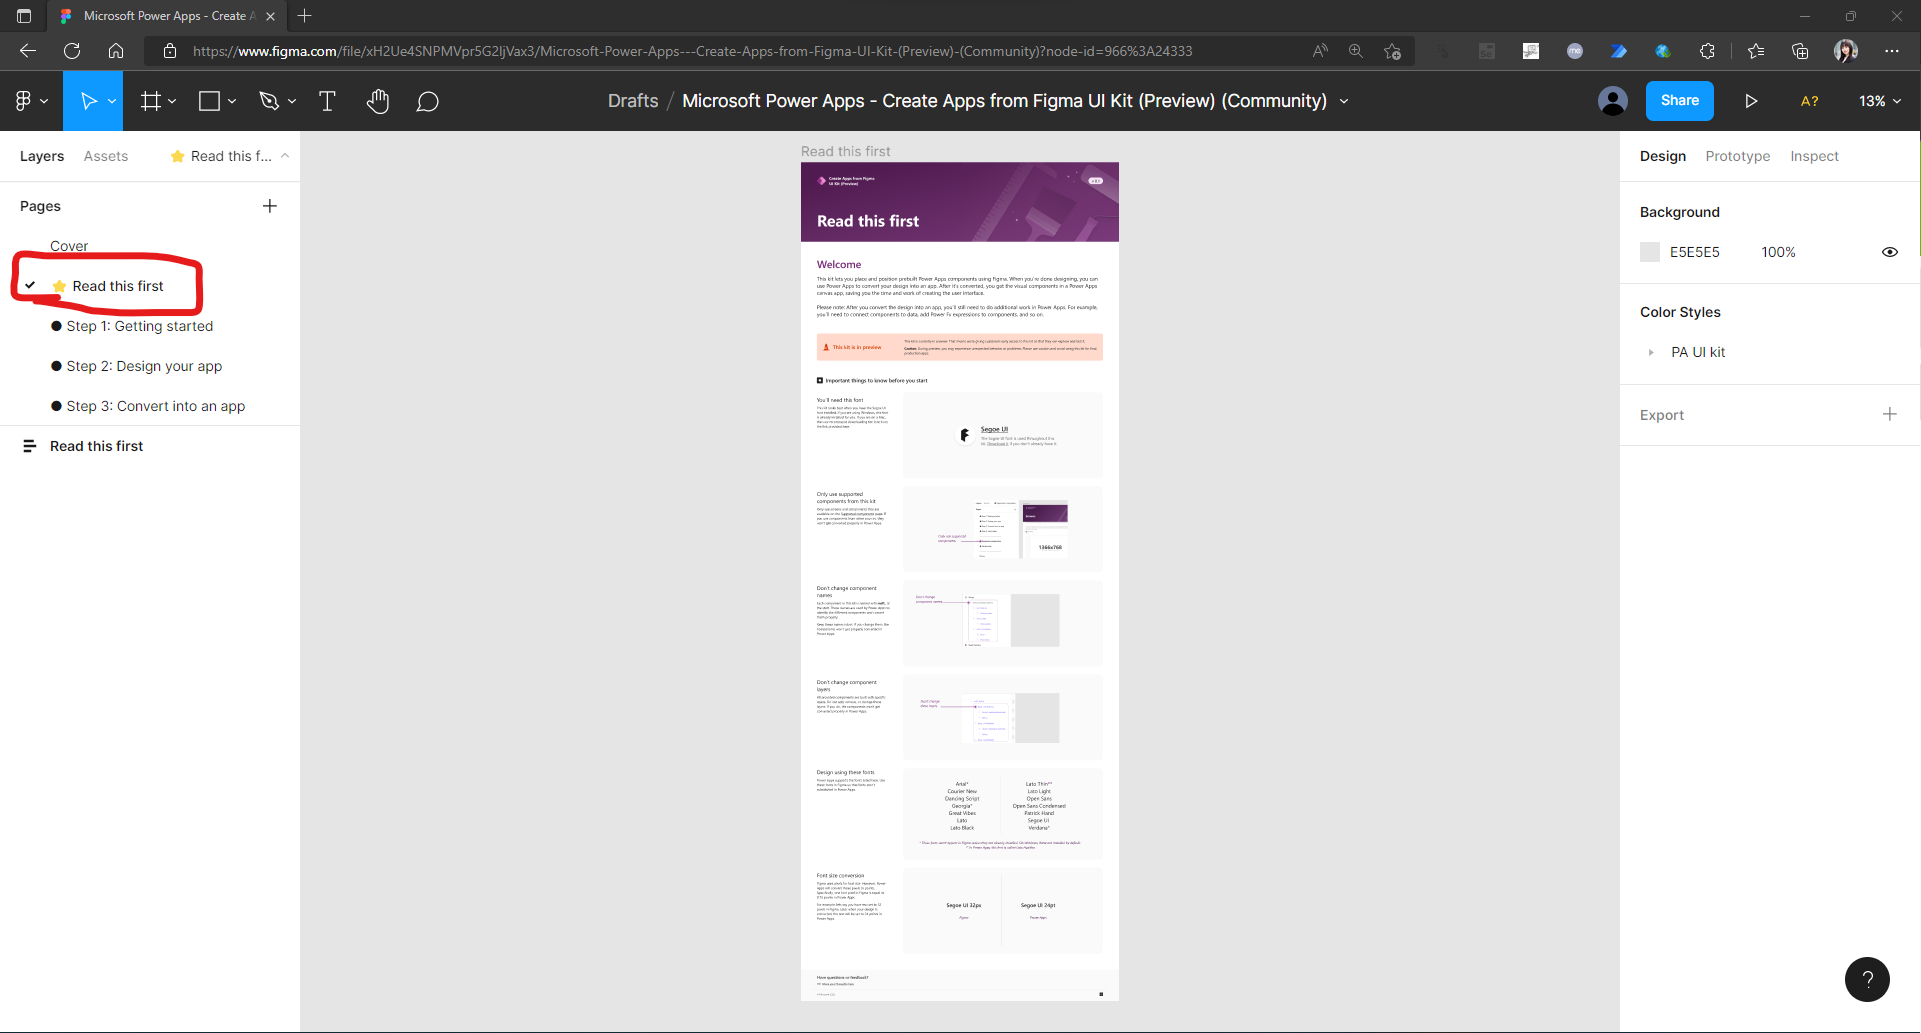The width and height of the screenshot is (1921, 1033).
Task: Expand Move tool options chevron
Action: click(112, 101)
